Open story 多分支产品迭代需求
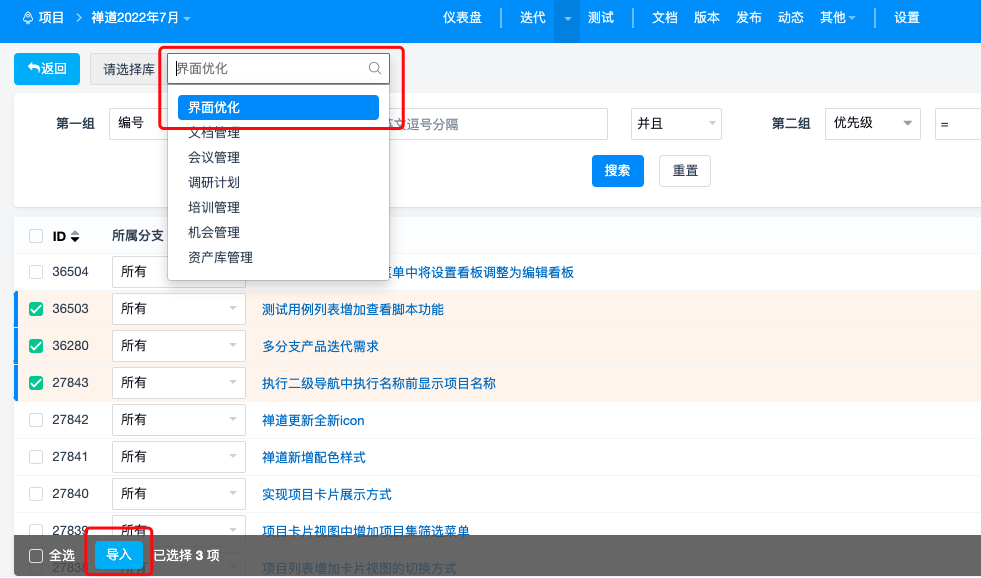Screen dimensions: 981x578 [x=320, y=346]
